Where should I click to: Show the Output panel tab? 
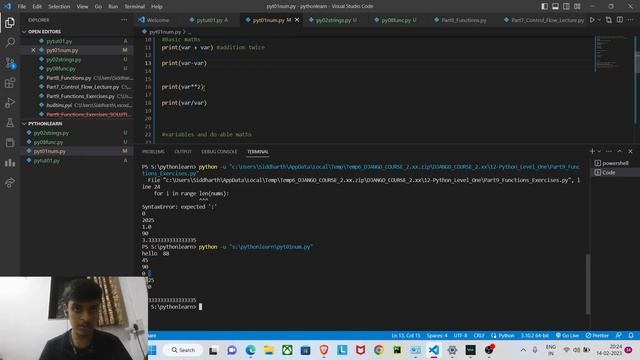pos(183,151)
